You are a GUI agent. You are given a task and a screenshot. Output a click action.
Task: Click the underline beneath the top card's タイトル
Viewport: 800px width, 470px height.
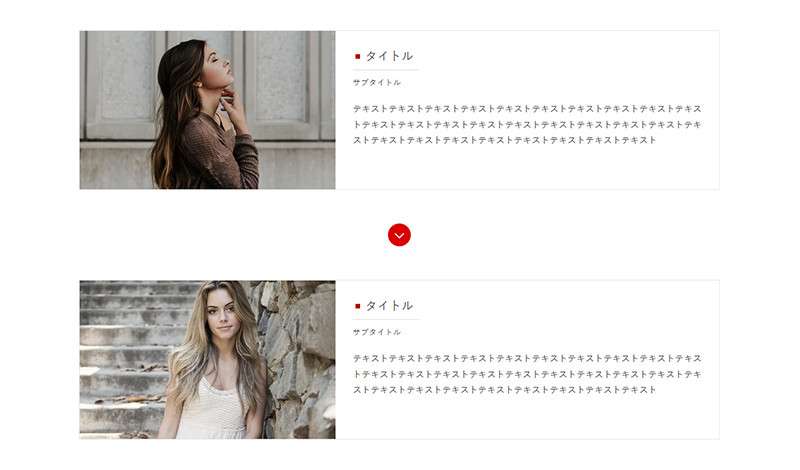click(x=386, y=69)
